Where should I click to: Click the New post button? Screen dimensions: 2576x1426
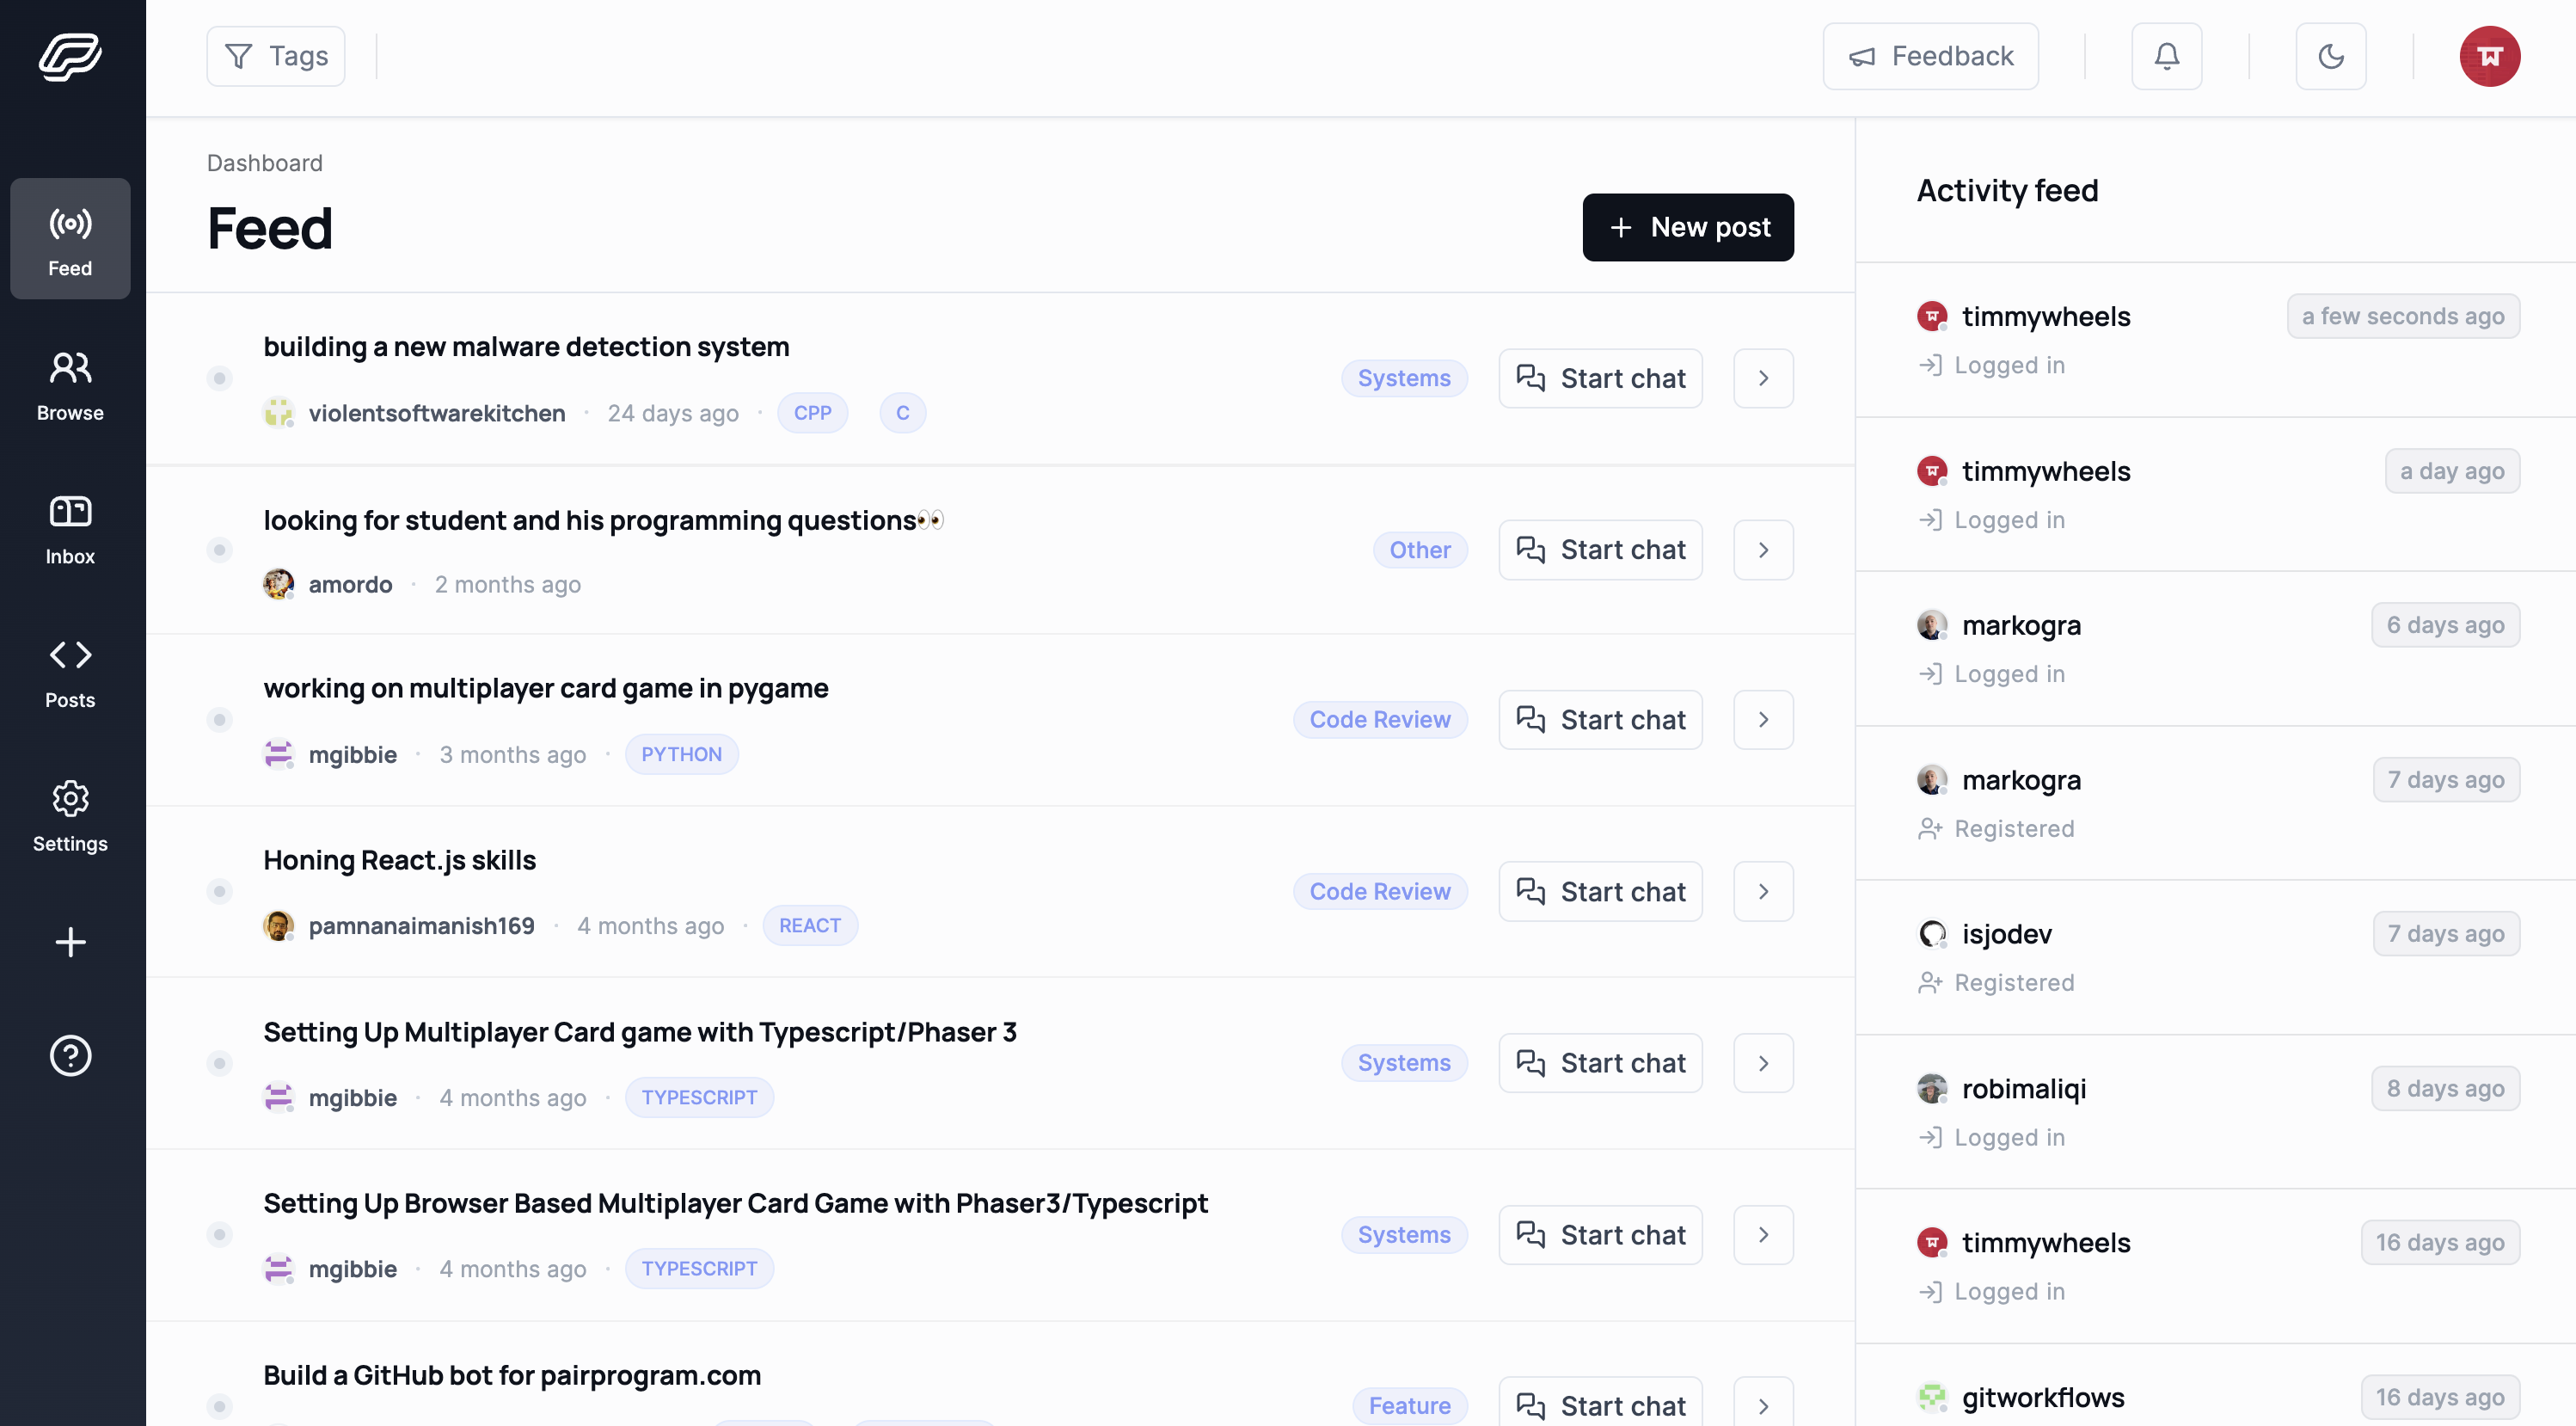pos(1688,227)
